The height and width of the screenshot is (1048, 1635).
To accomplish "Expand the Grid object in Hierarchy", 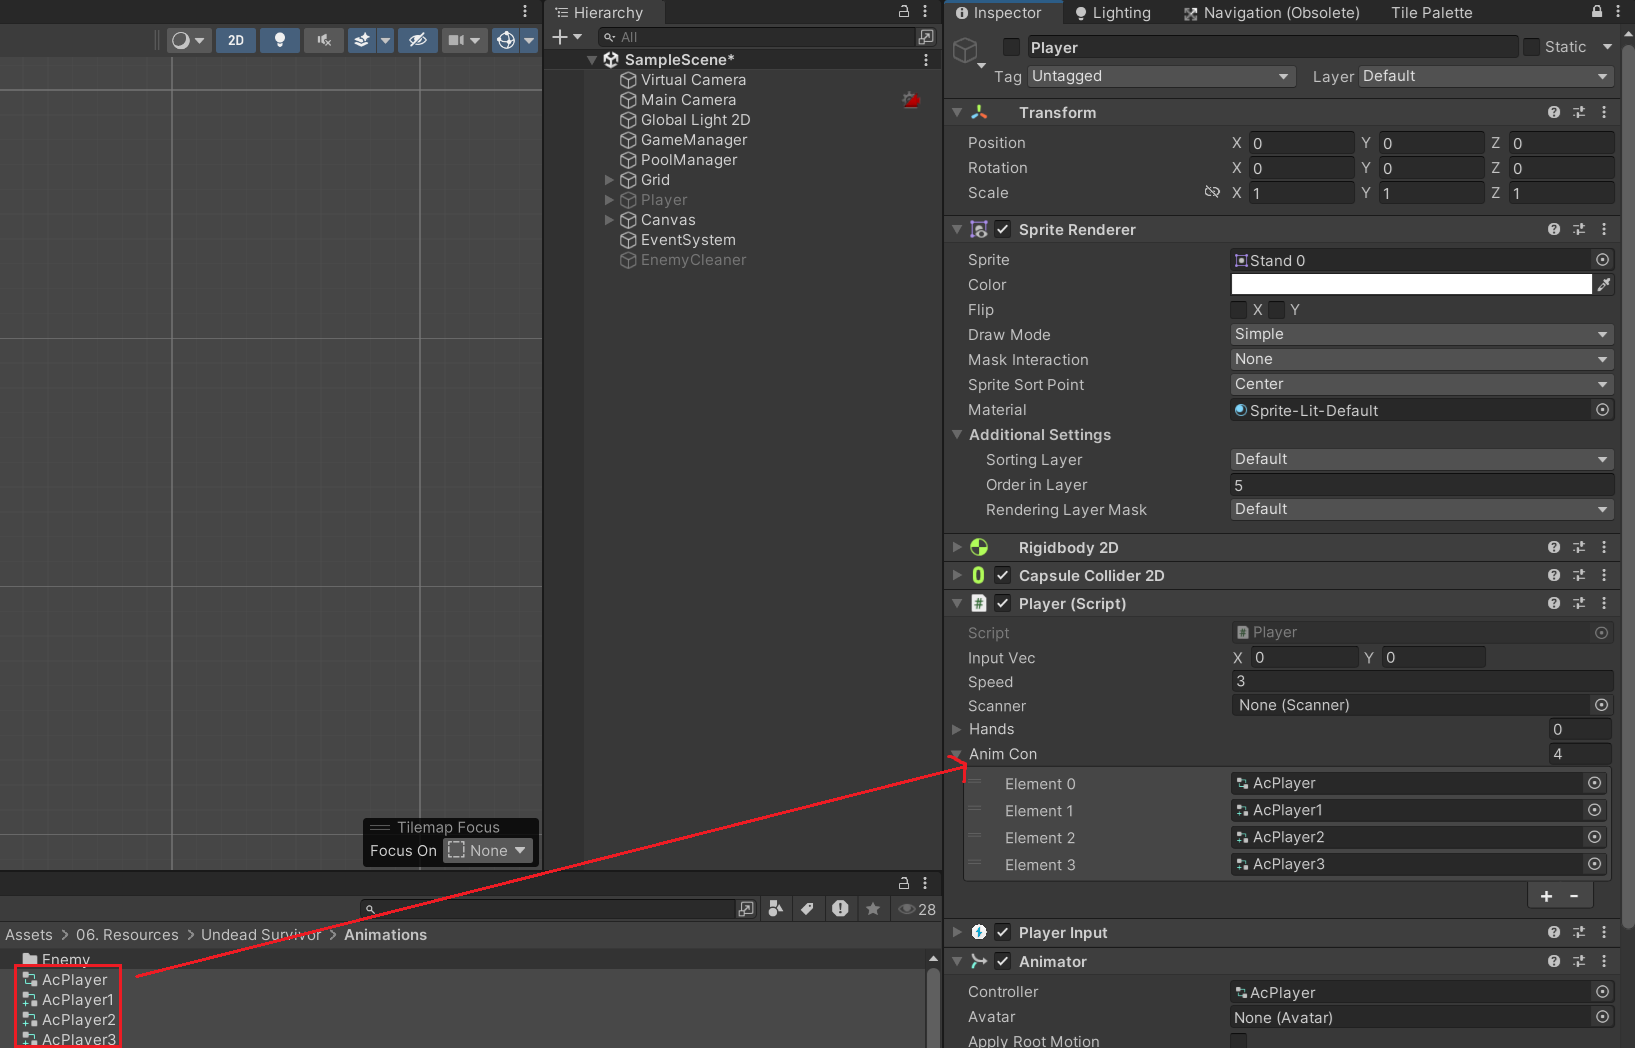I will tap(609, 180).
